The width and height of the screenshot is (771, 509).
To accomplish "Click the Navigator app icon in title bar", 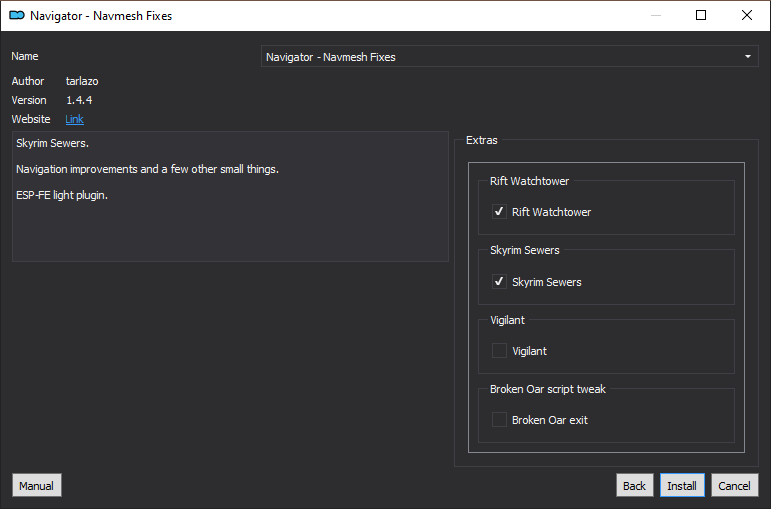I will pyautogui.click(x=17, y=15).
